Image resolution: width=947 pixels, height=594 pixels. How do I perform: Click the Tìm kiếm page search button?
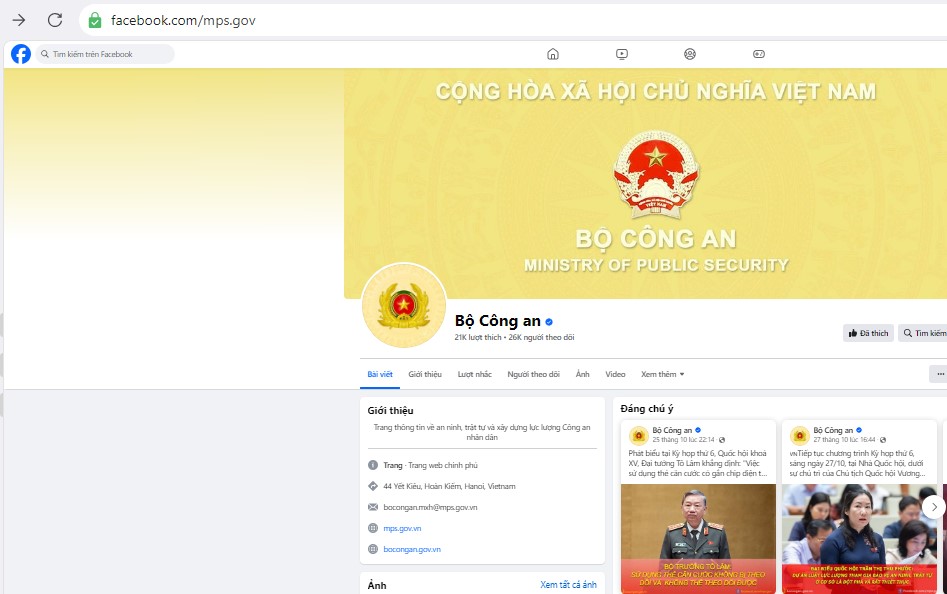(x=923, y=333)
